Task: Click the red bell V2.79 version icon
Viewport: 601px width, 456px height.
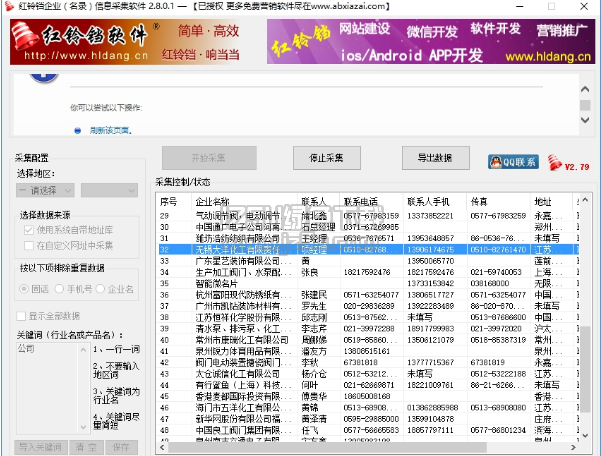Action: point(568,163)
